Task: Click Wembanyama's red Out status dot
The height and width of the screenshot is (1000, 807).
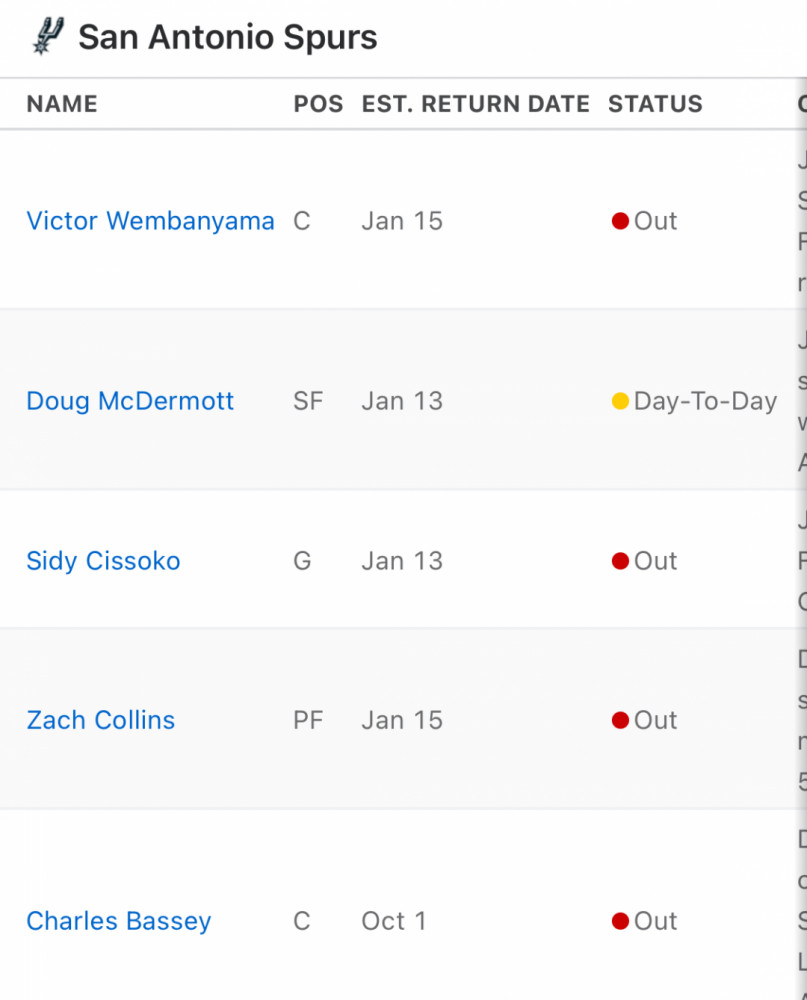Action: point(620,221)
